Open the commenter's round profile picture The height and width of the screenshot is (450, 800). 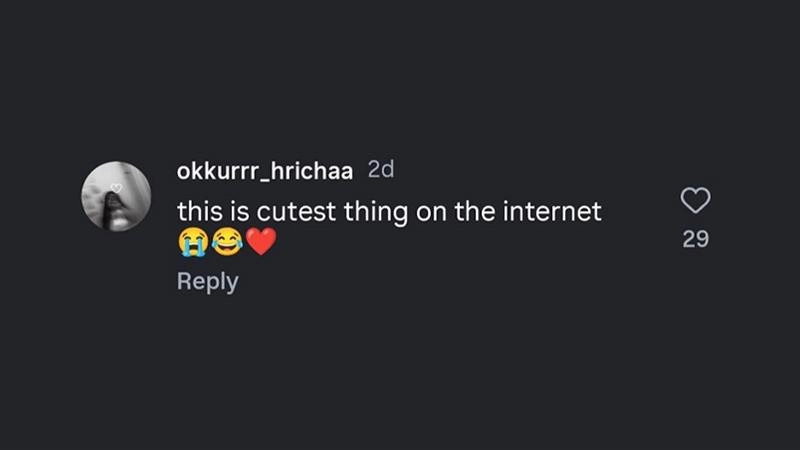coord(116,197)
